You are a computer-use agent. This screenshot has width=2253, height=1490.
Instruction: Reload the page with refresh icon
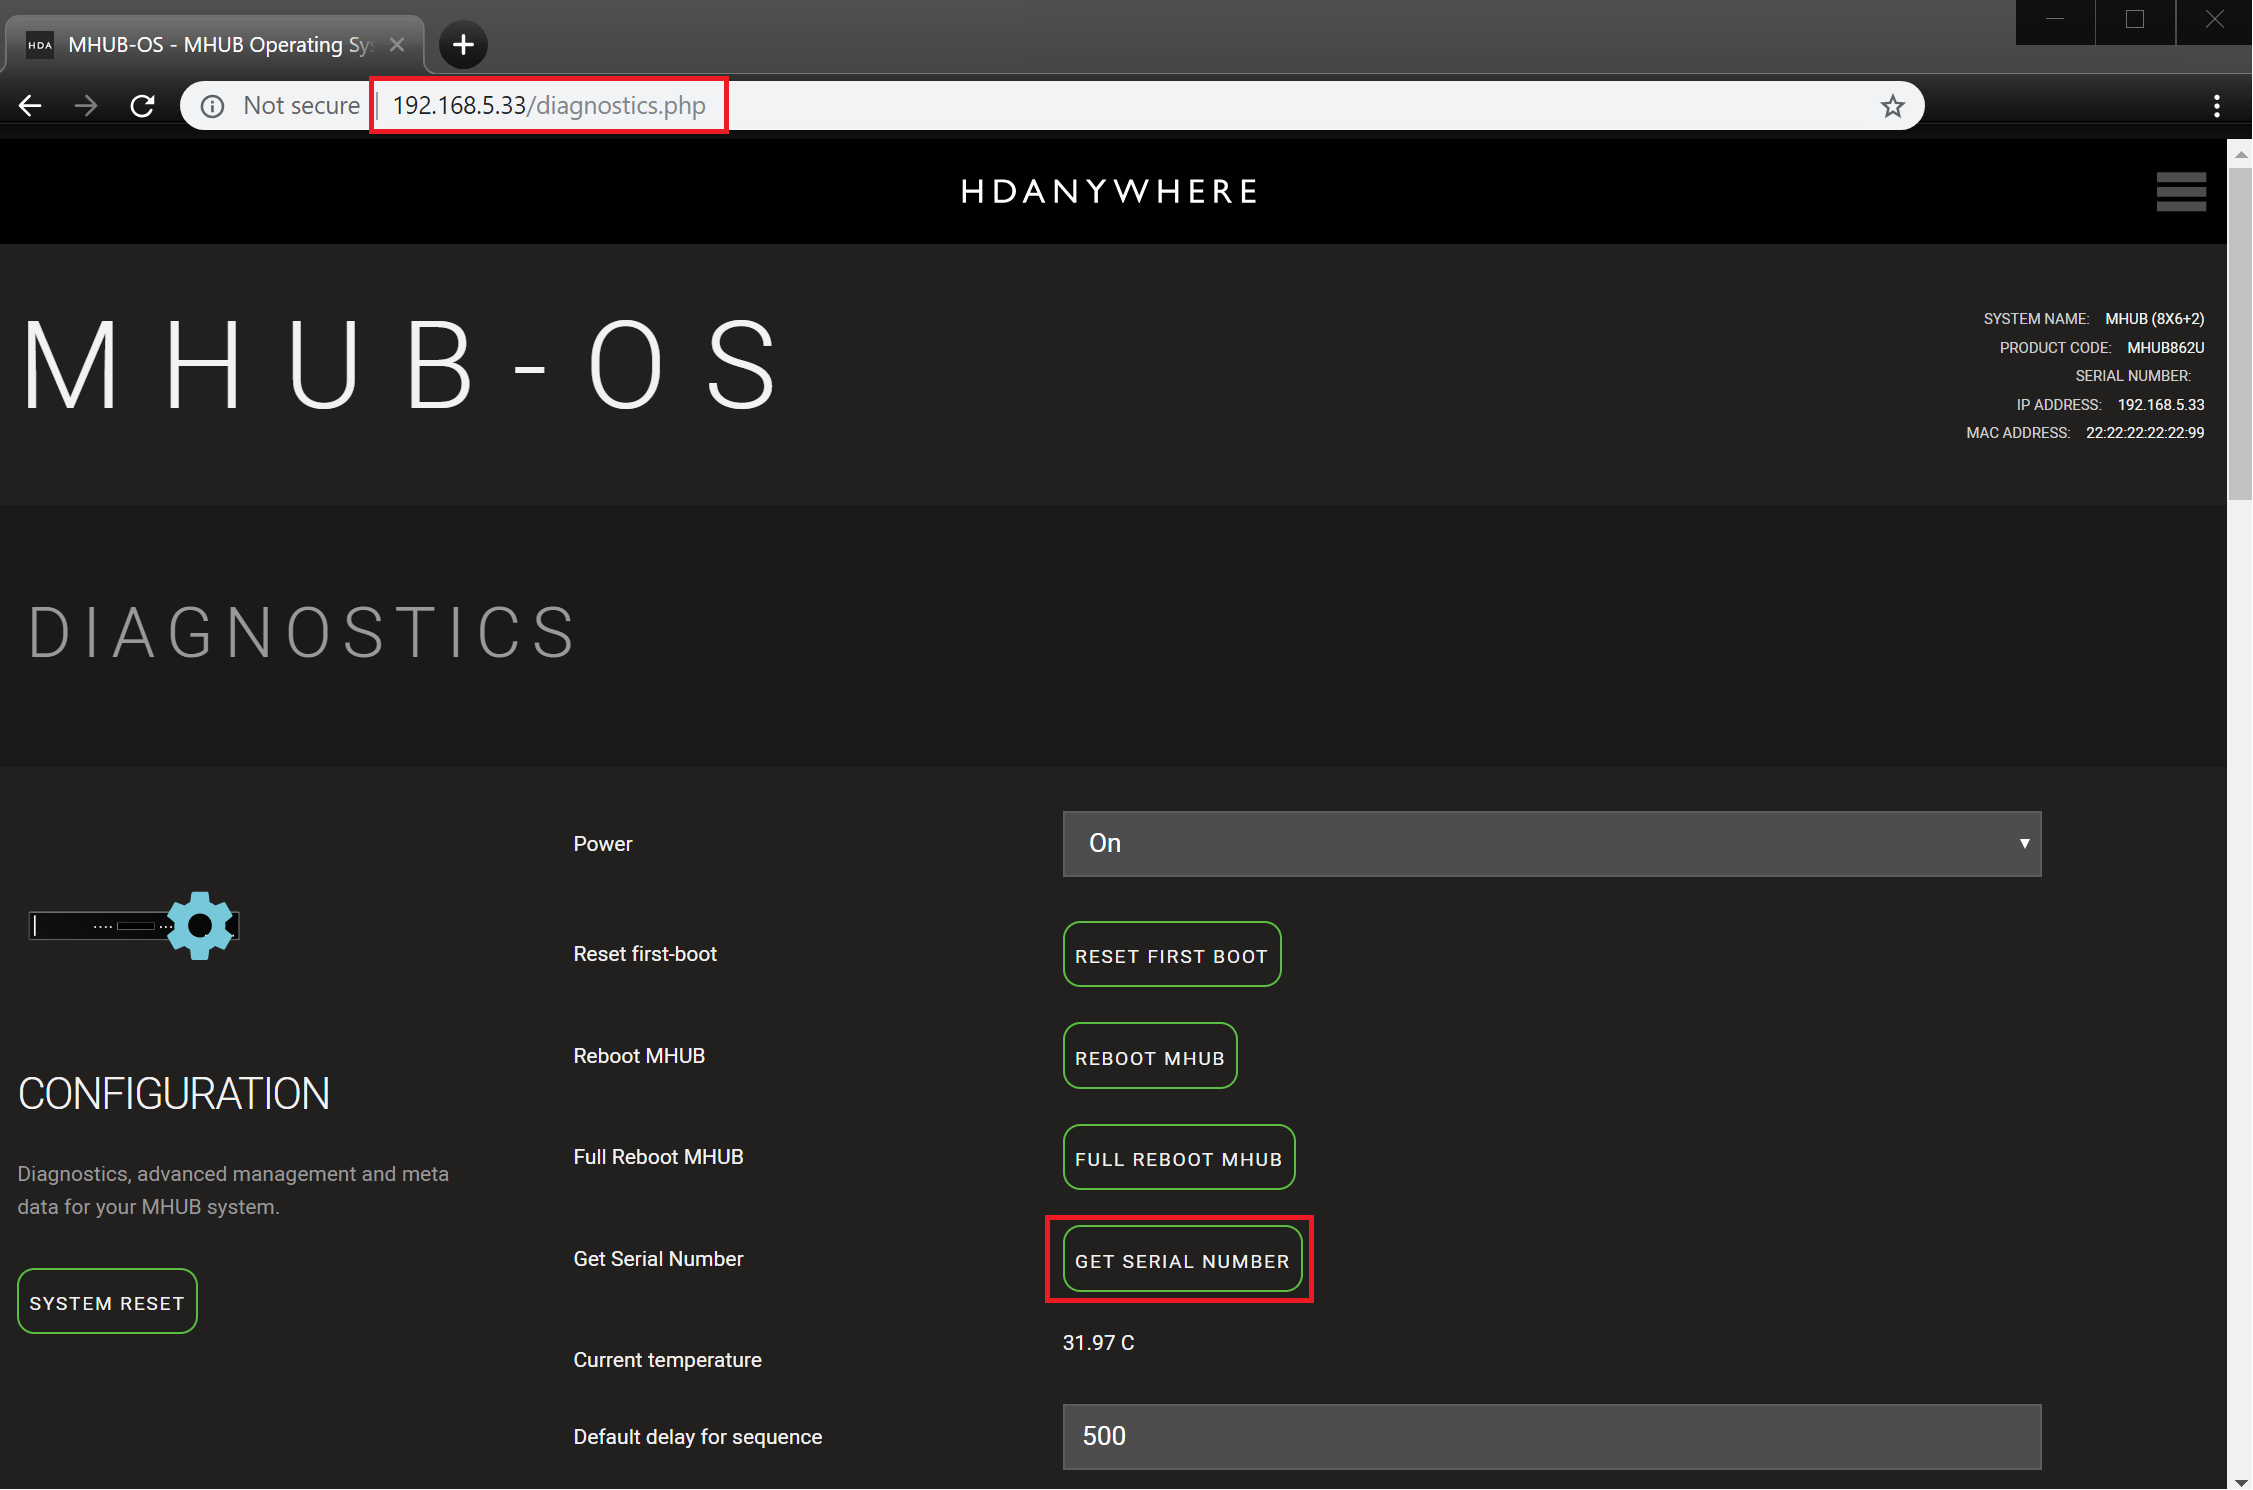click(x=142, y=106)
